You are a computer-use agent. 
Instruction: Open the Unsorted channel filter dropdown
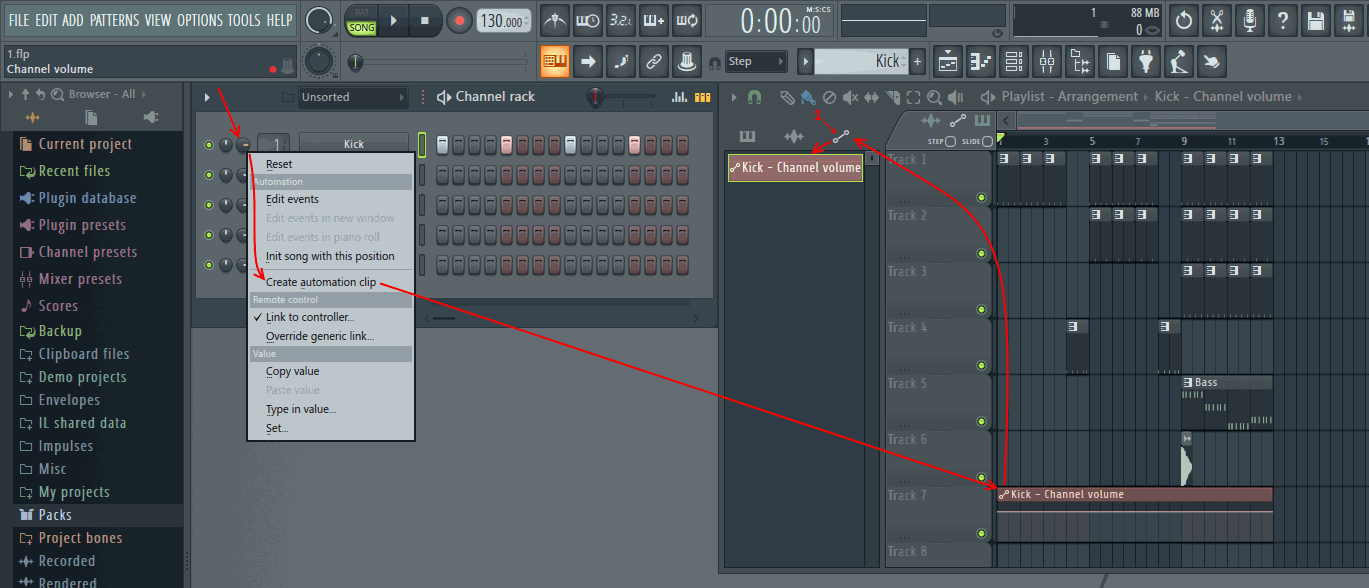click(x=353, y=97)
